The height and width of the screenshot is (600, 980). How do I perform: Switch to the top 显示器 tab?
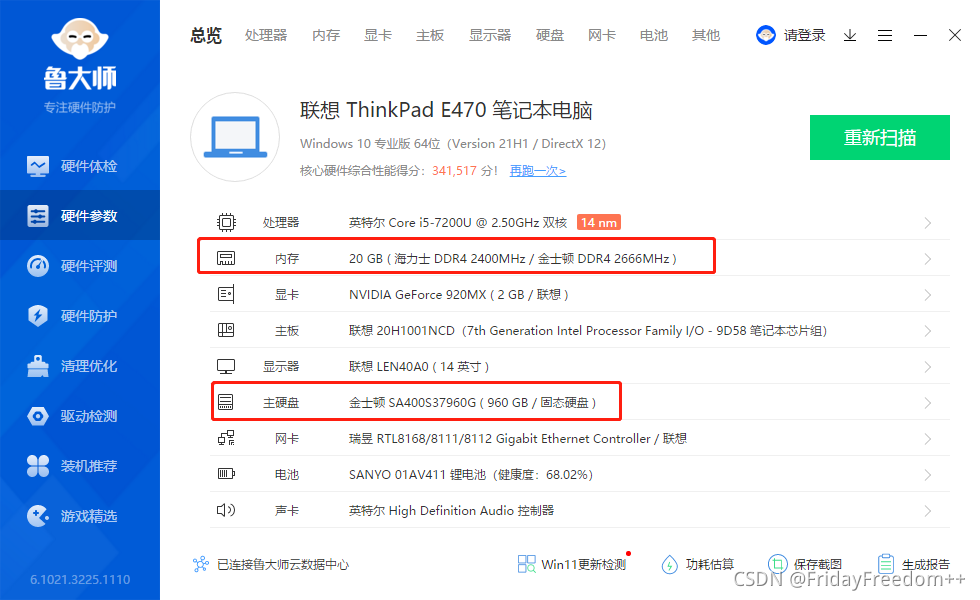tap(490, 35)
